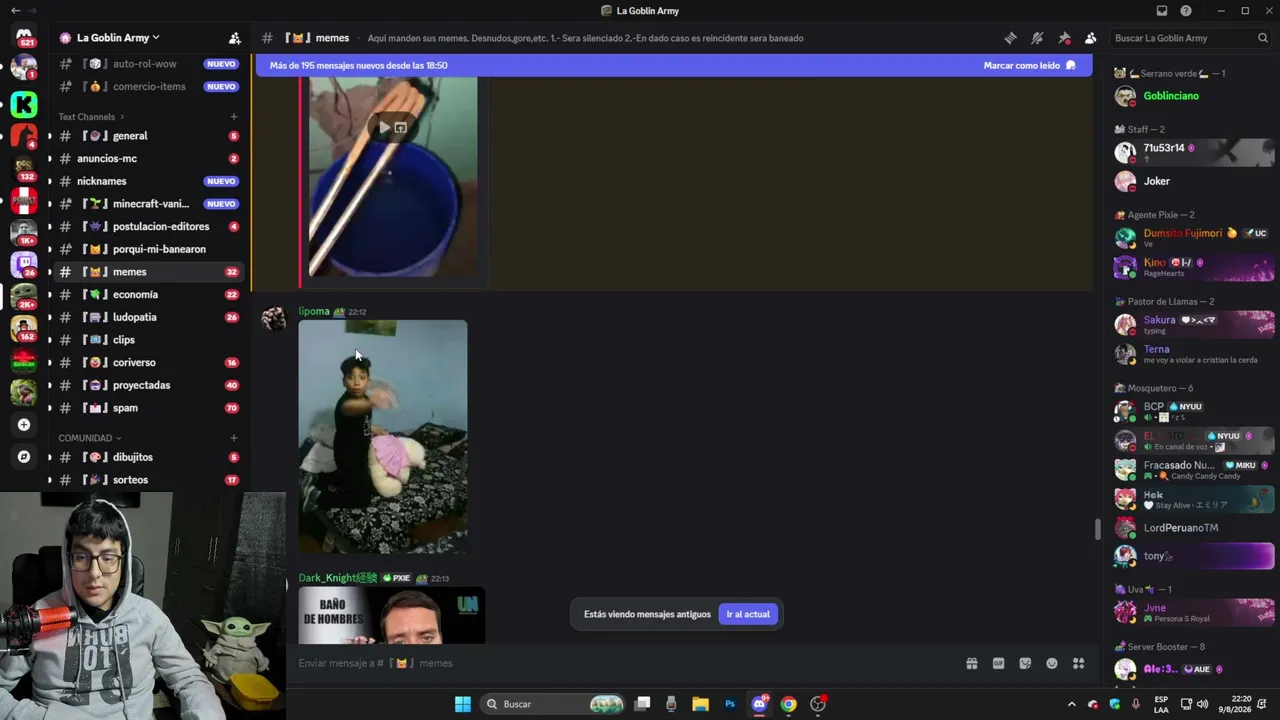Click the search magnifier icon in Discord
Image resolution: width=1280 pixels, height=720 pixels.
(x=1263, y=38)
